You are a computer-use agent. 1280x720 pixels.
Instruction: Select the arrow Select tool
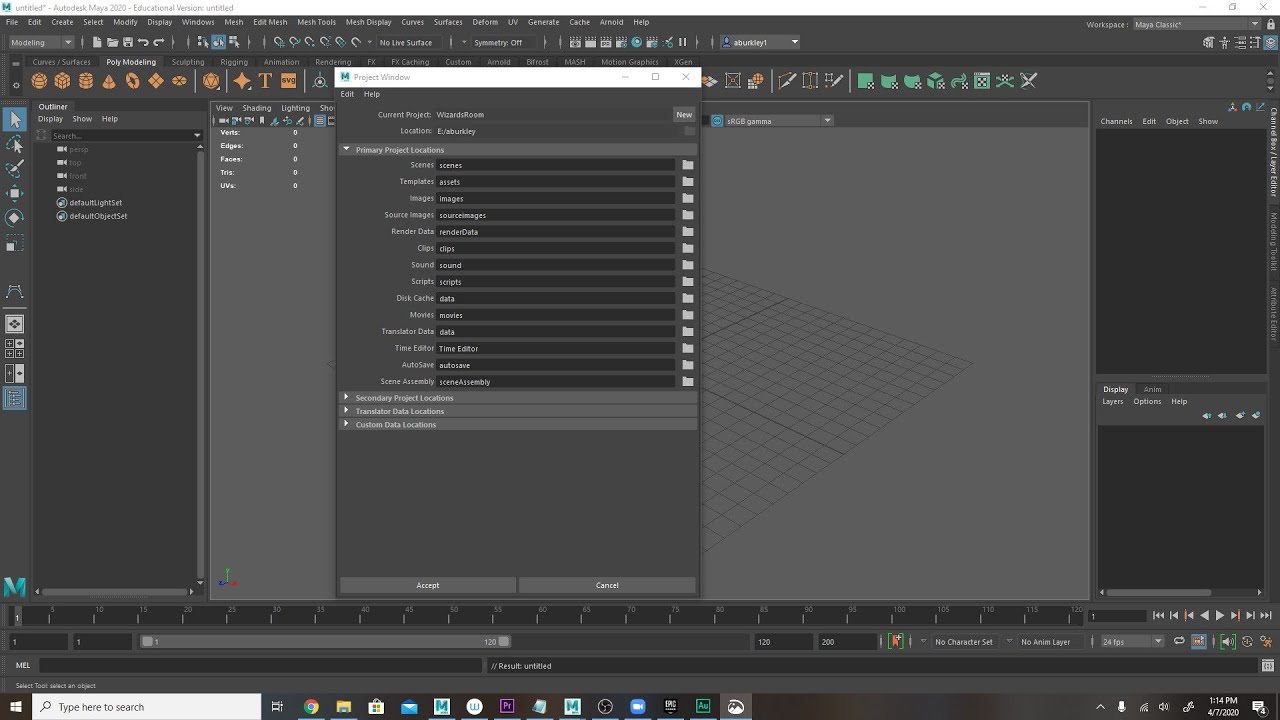point(15,120)
